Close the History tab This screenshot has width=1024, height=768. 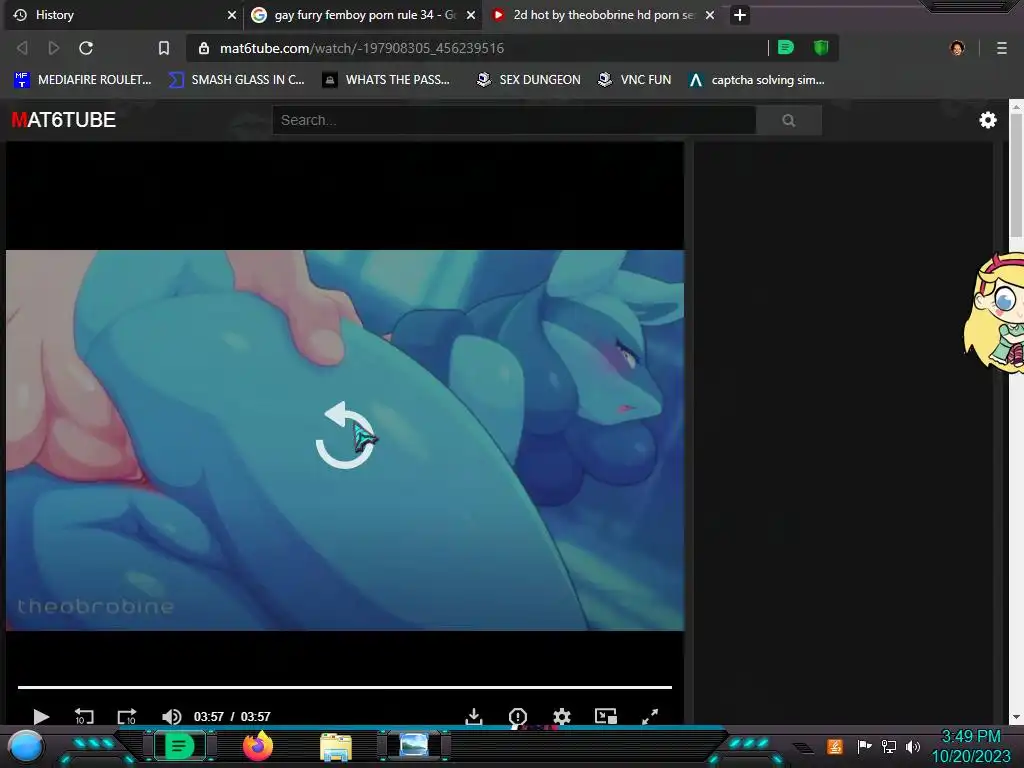232,14
